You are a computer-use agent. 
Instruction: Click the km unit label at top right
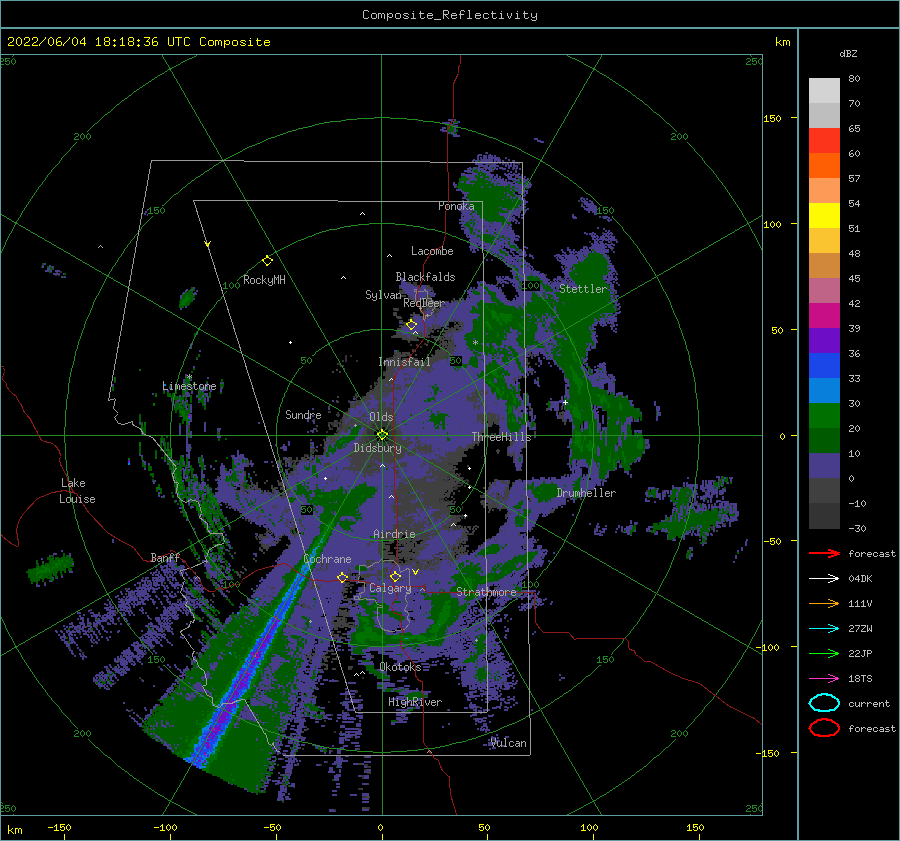pos(782,42)
